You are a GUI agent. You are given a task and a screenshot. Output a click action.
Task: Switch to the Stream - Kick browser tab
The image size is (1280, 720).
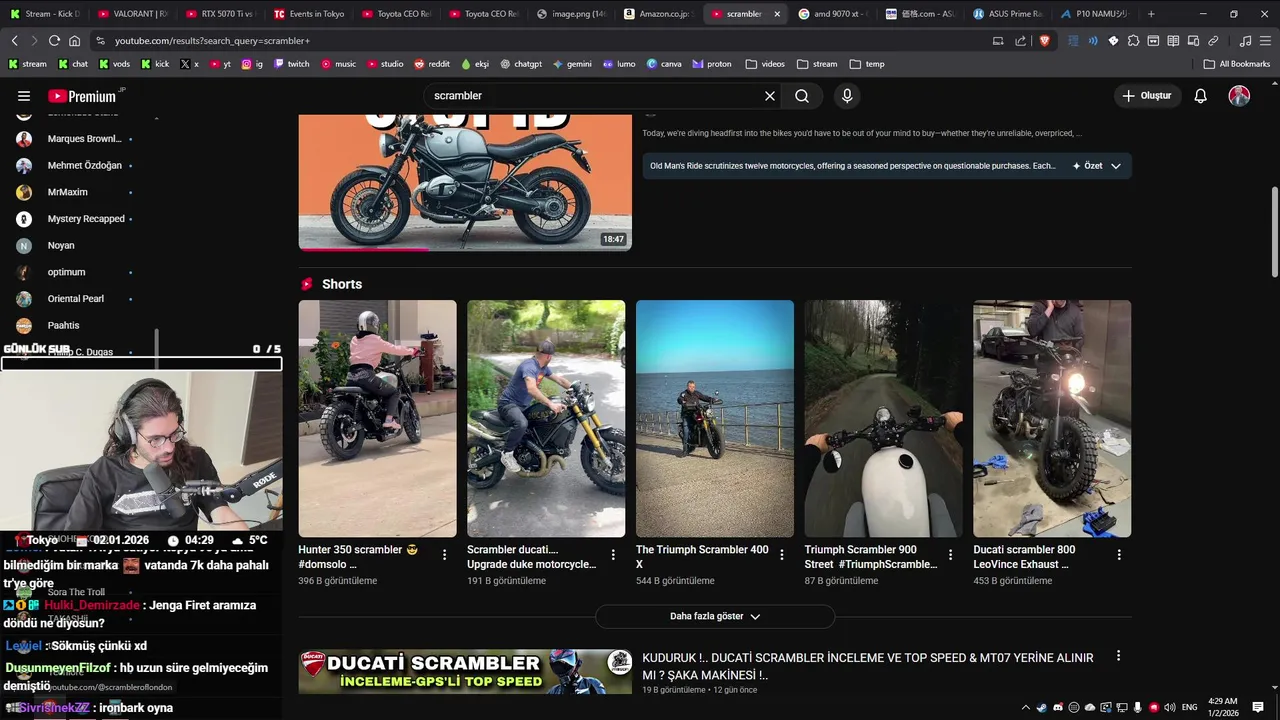tap(45, 14)
